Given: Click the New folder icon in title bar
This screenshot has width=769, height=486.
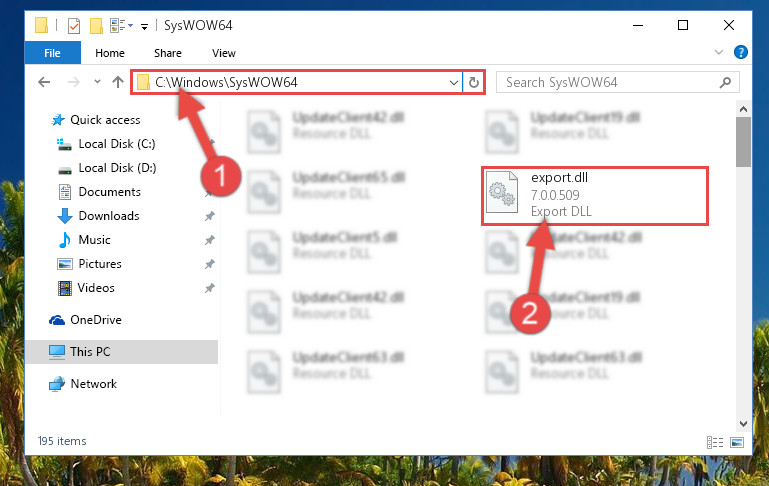Looking at the screenshot, I should pyautogui.click(x=96, y=26).
